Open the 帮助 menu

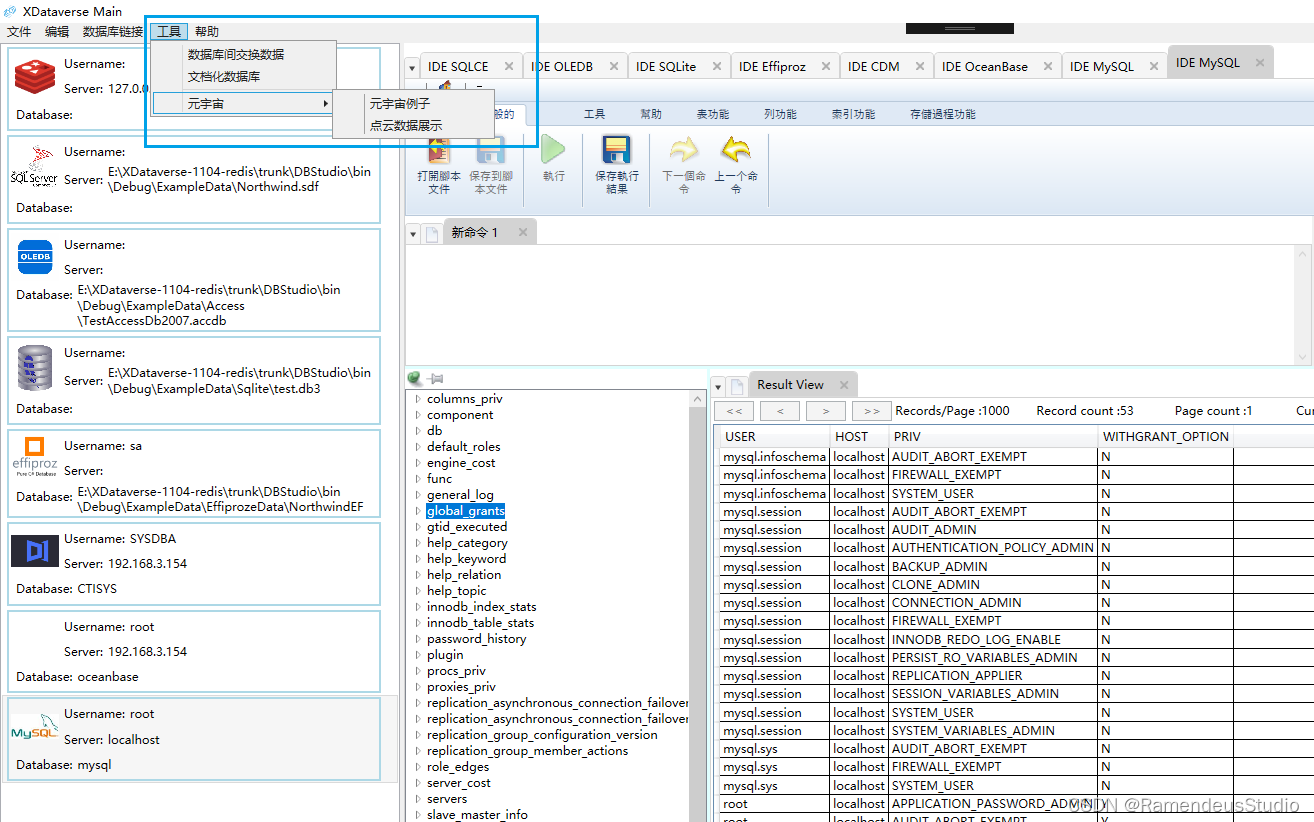click(207, 32)
